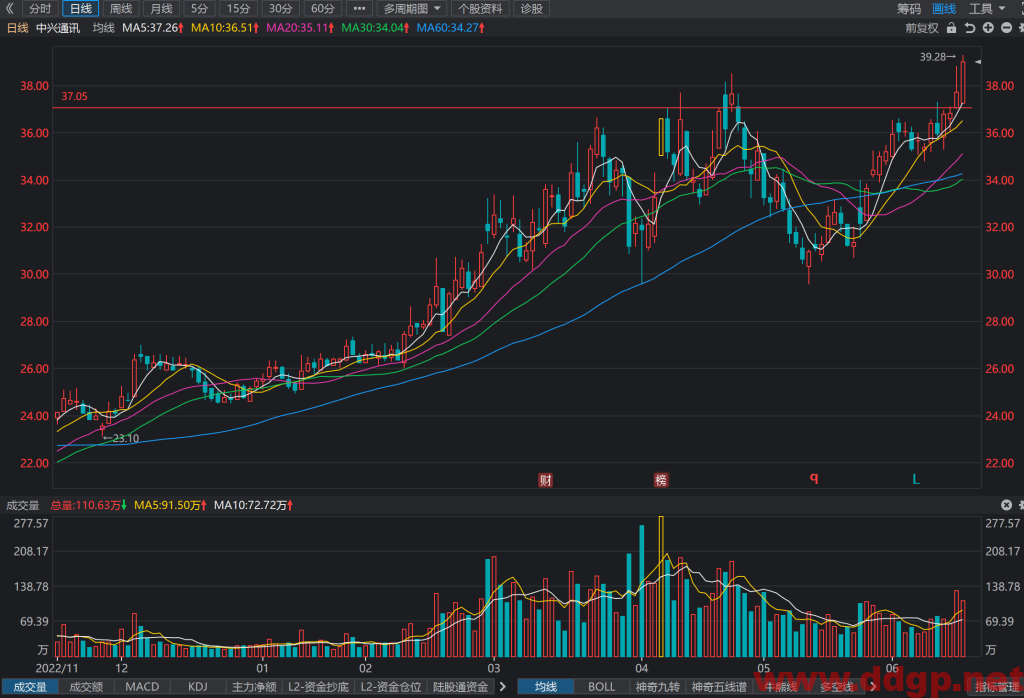Viewport: 1024px width, 698px height.
Task: Click the MA5:91.50万 volume average label
Action: click(170, 505)
